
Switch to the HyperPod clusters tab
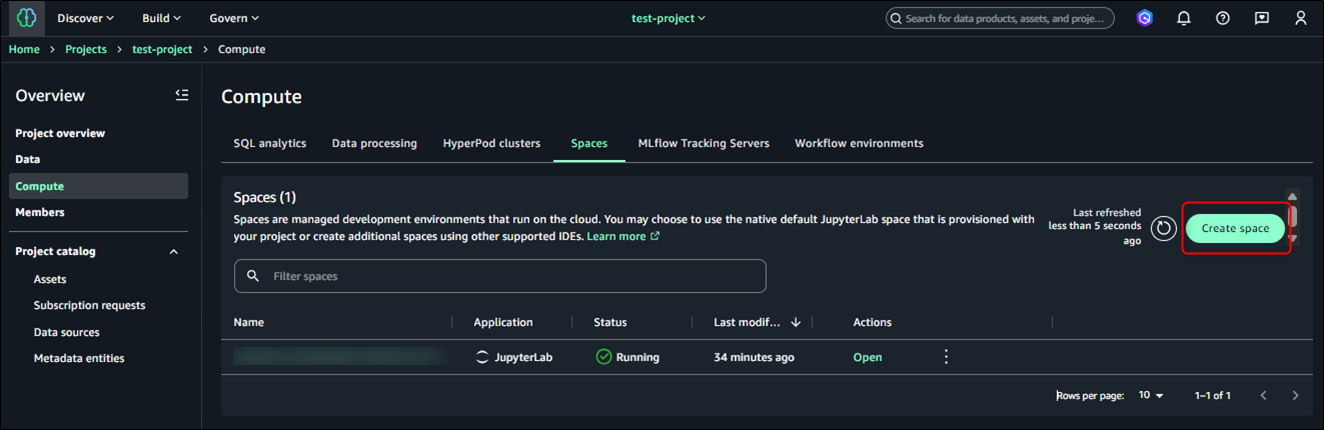click(491, 143)
